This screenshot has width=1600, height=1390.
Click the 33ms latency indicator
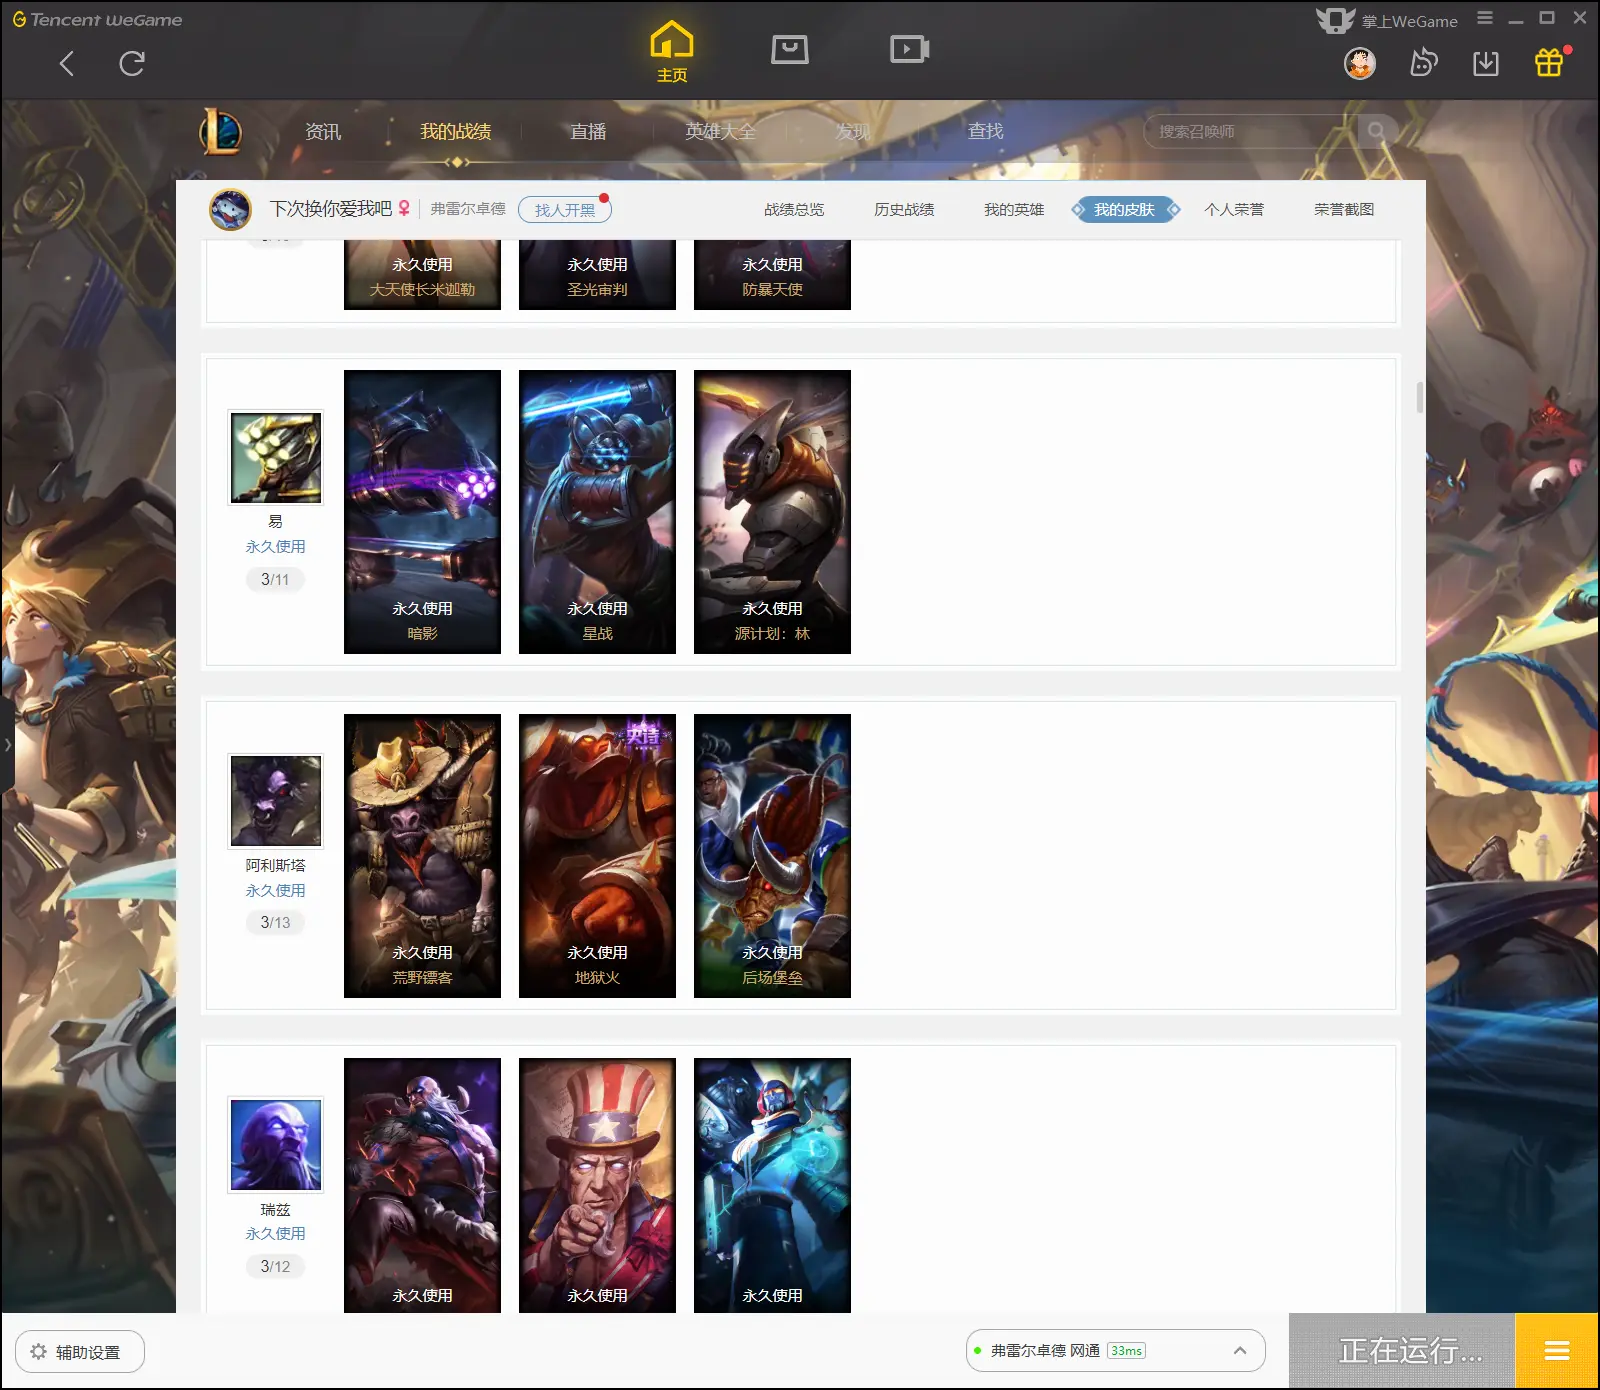(x=1126, y=1351)
